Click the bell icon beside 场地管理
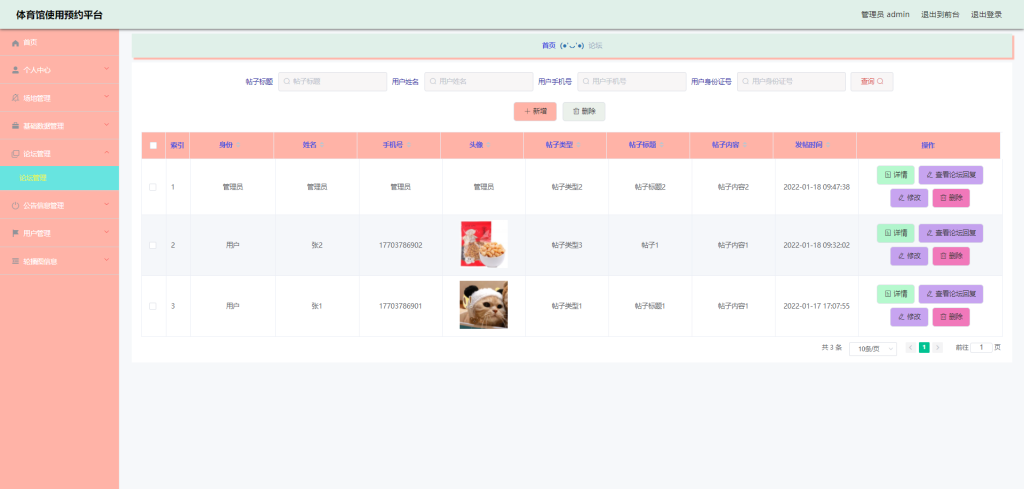This screenshot has height=489, width=1024. coord(16,98)
